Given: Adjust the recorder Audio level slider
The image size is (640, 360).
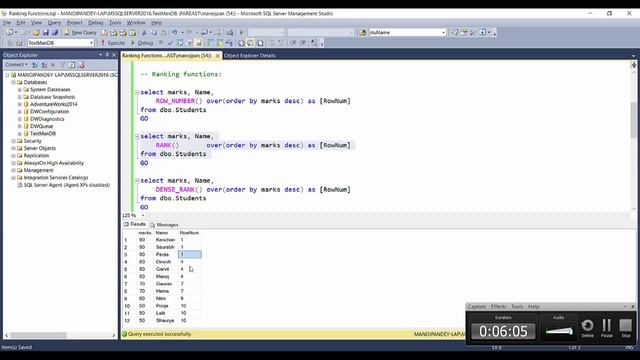Looking at the screenshot, I should click(x=559, y=331).
